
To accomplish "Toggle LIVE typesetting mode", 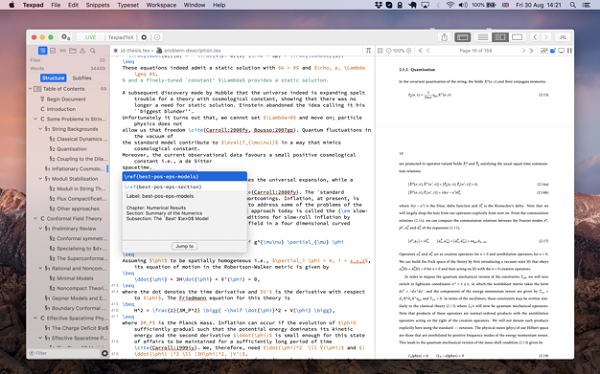I will pos(90,37).
